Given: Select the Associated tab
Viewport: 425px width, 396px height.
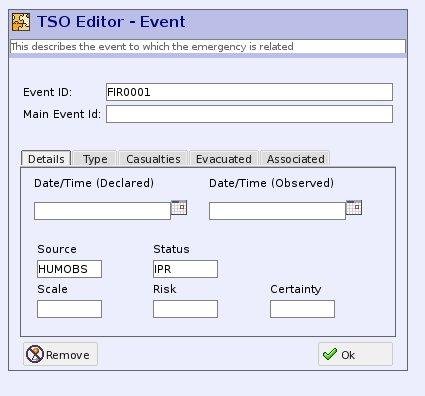Looking at the screenshot, I should coord(296,159).
